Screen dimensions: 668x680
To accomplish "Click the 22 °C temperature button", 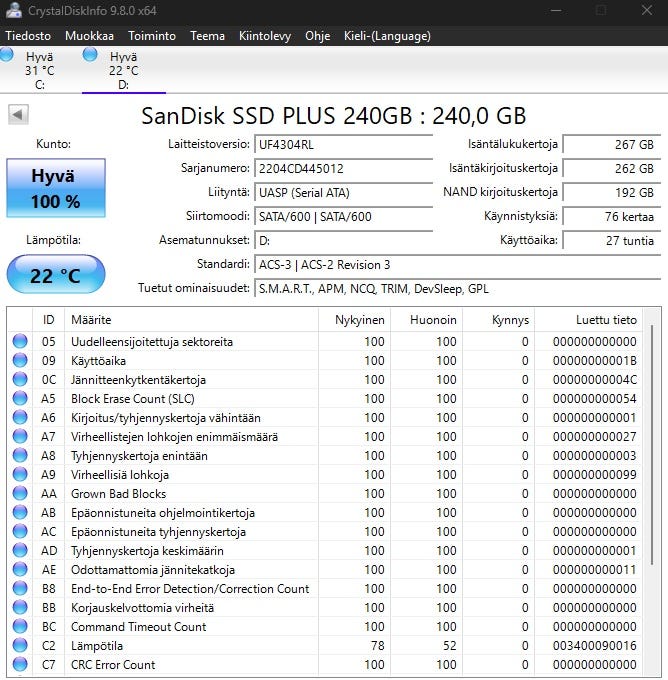I will click(x=56, y=275).
